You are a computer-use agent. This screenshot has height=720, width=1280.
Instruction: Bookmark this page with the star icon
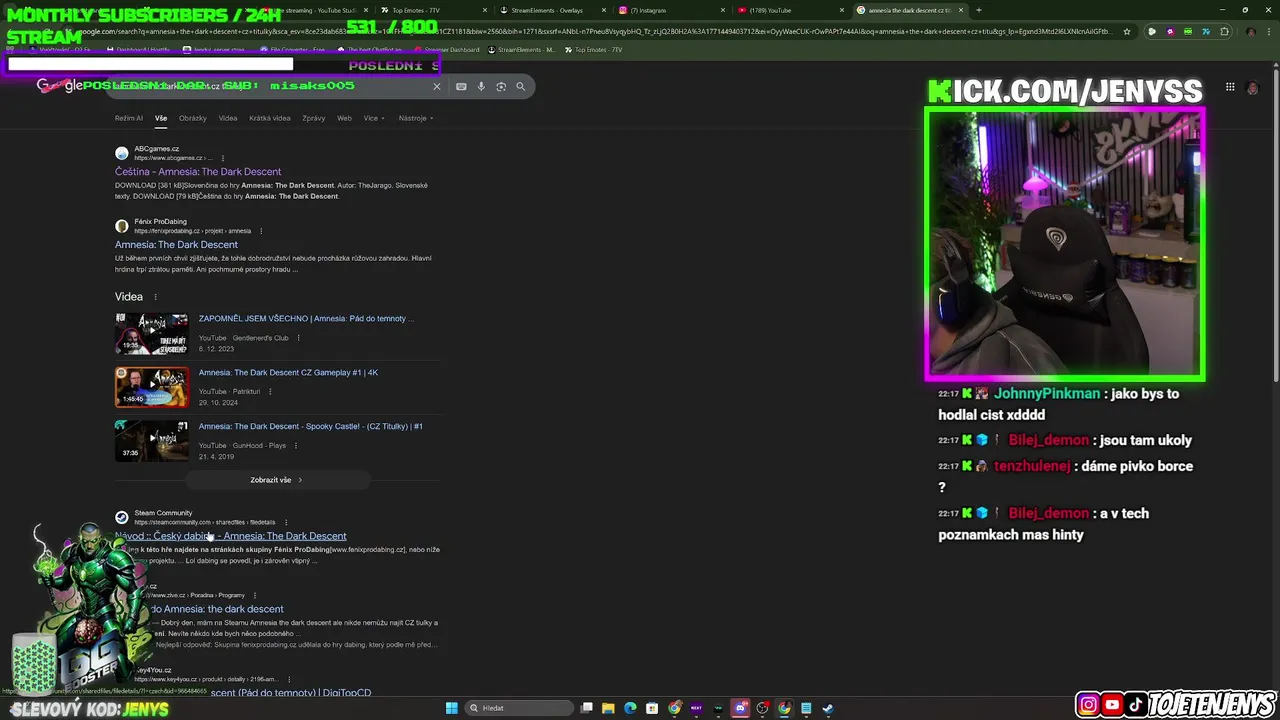[1127, 31]
